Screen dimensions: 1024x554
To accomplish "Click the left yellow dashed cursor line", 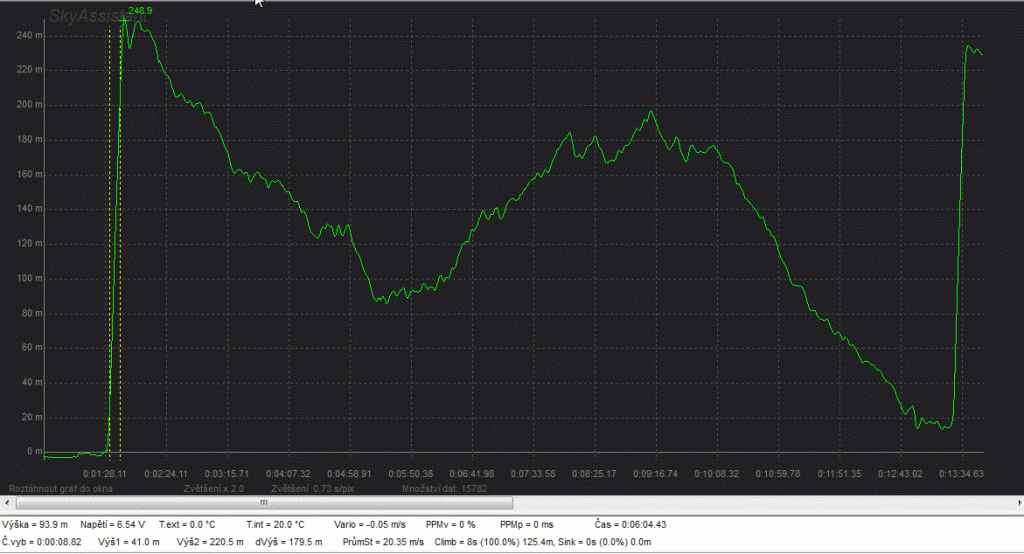I will tap(110, 250).
